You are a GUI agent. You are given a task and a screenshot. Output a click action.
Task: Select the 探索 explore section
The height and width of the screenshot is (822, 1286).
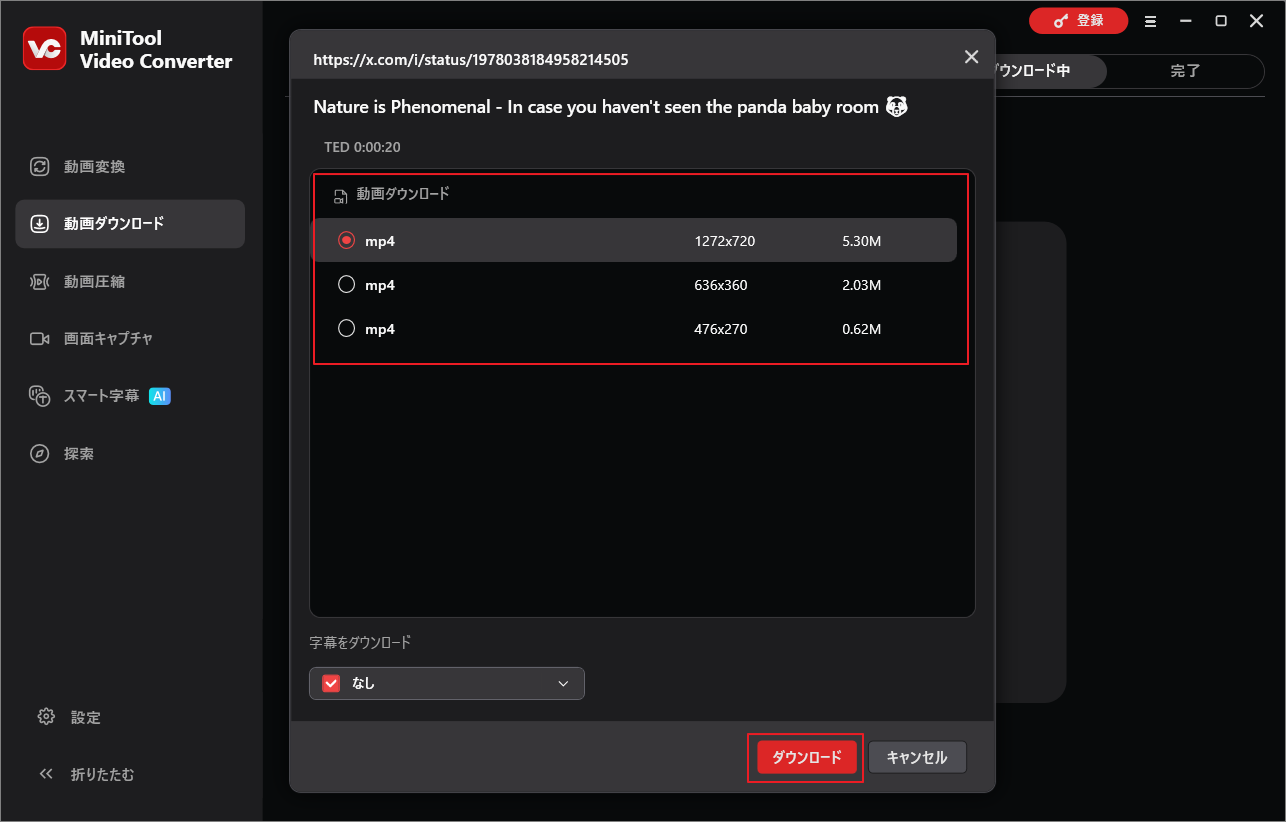tap(80, 452)
